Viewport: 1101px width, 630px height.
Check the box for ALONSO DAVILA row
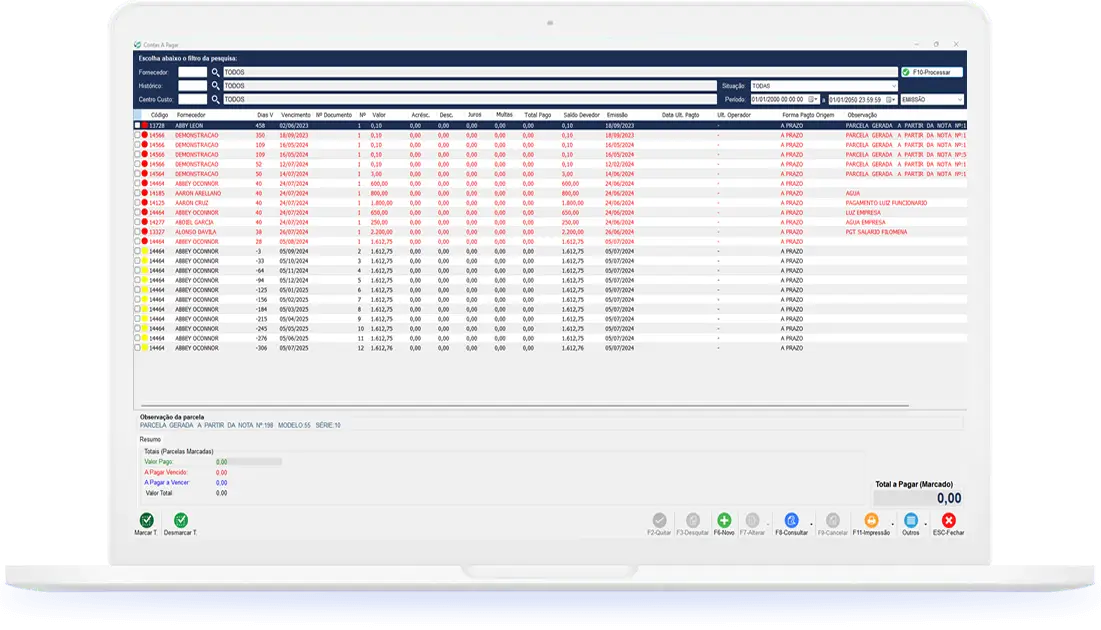point(138,232)
